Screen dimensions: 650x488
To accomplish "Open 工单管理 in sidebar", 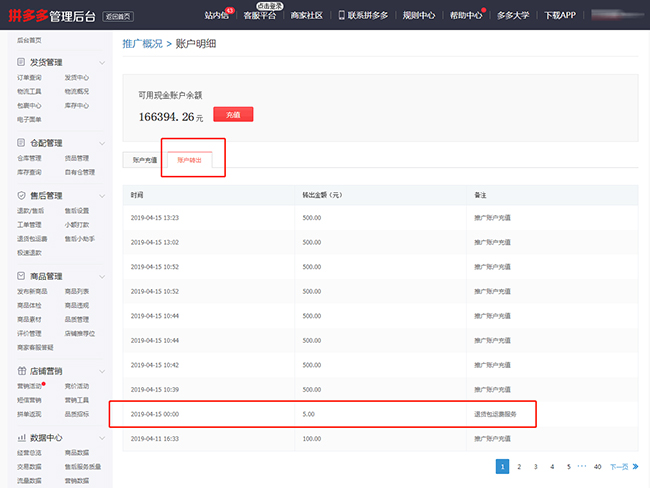I will coord(29,225).
